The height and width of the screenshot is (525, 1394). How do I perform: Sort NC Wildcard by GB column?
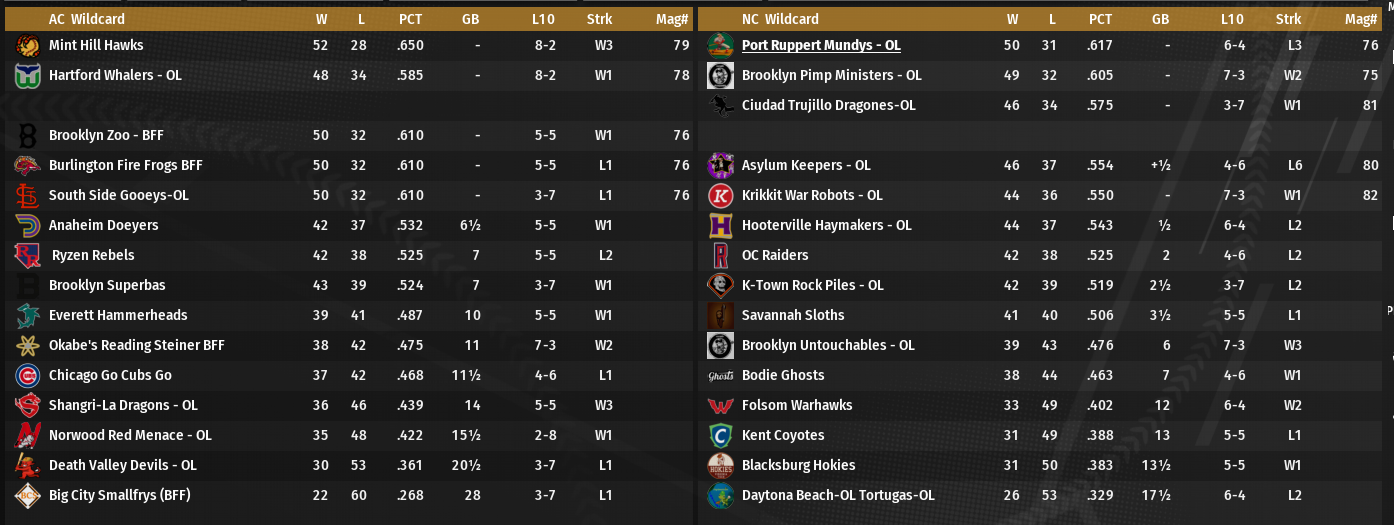pyautogui.click(x=1160, y=19)
